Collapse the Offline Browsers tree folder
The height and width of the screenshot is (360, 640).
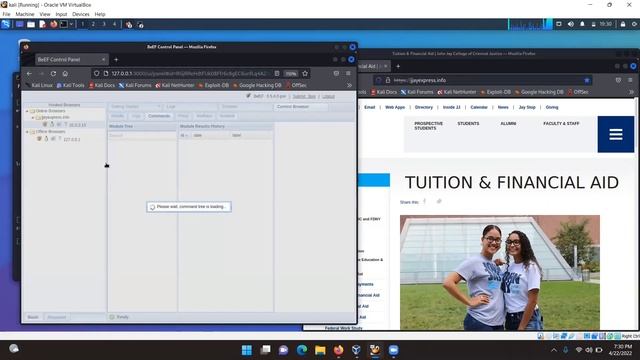tap(27, 132)
